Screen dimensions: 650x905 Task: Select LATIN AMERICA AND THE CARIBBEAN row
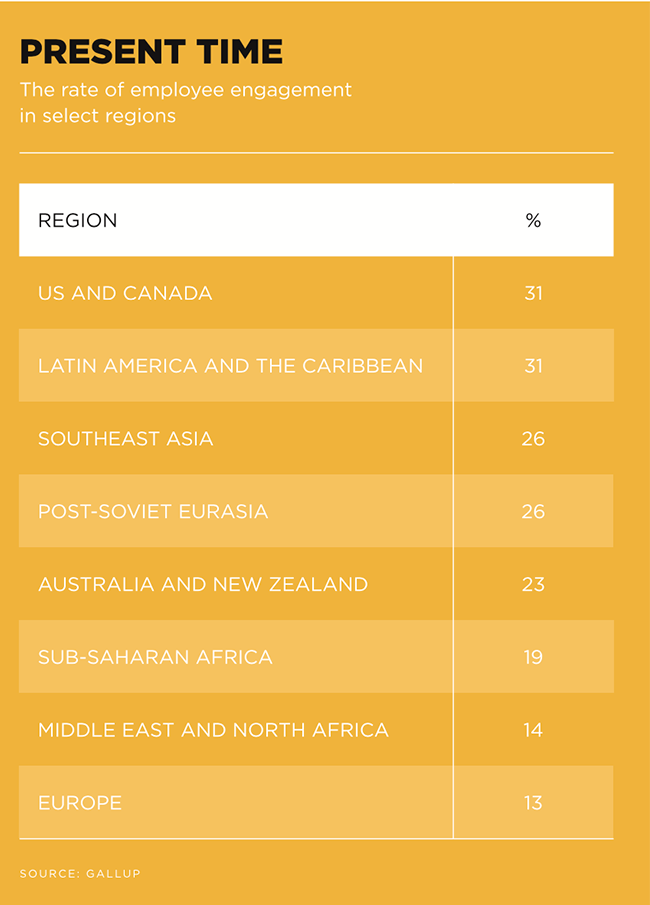pyautogui.click(x=230, y=366)
